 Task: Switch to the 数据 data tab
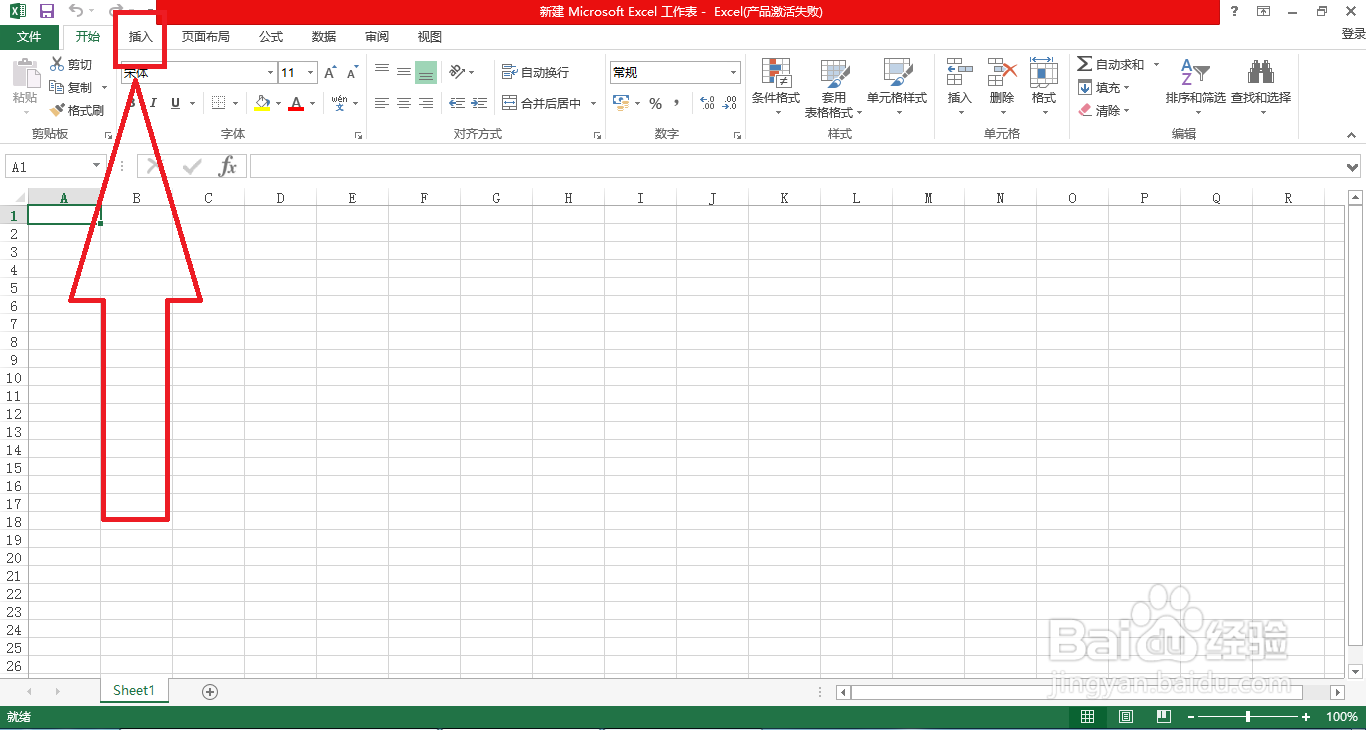pyautogui.click(x=324, y=37)
